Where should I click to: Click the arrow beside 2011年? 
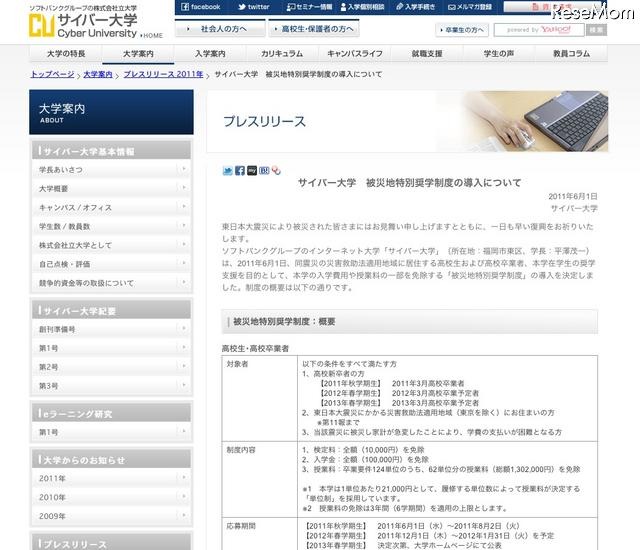(x=184, y=477)
